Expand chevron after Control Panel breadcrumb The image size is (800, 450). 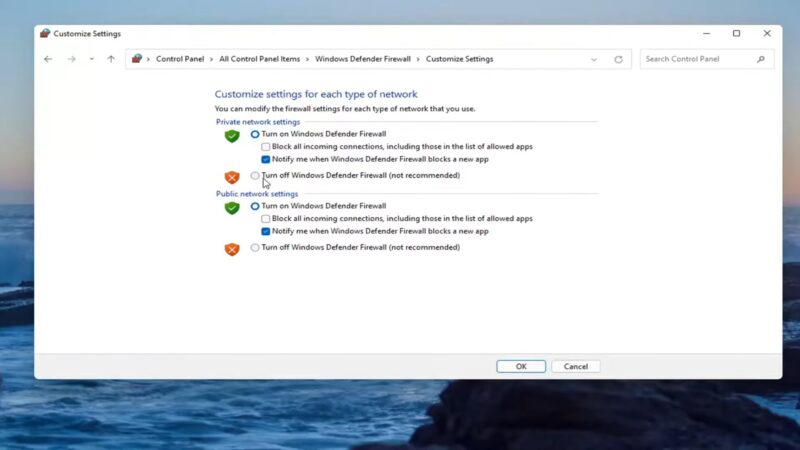pos(211,59)
